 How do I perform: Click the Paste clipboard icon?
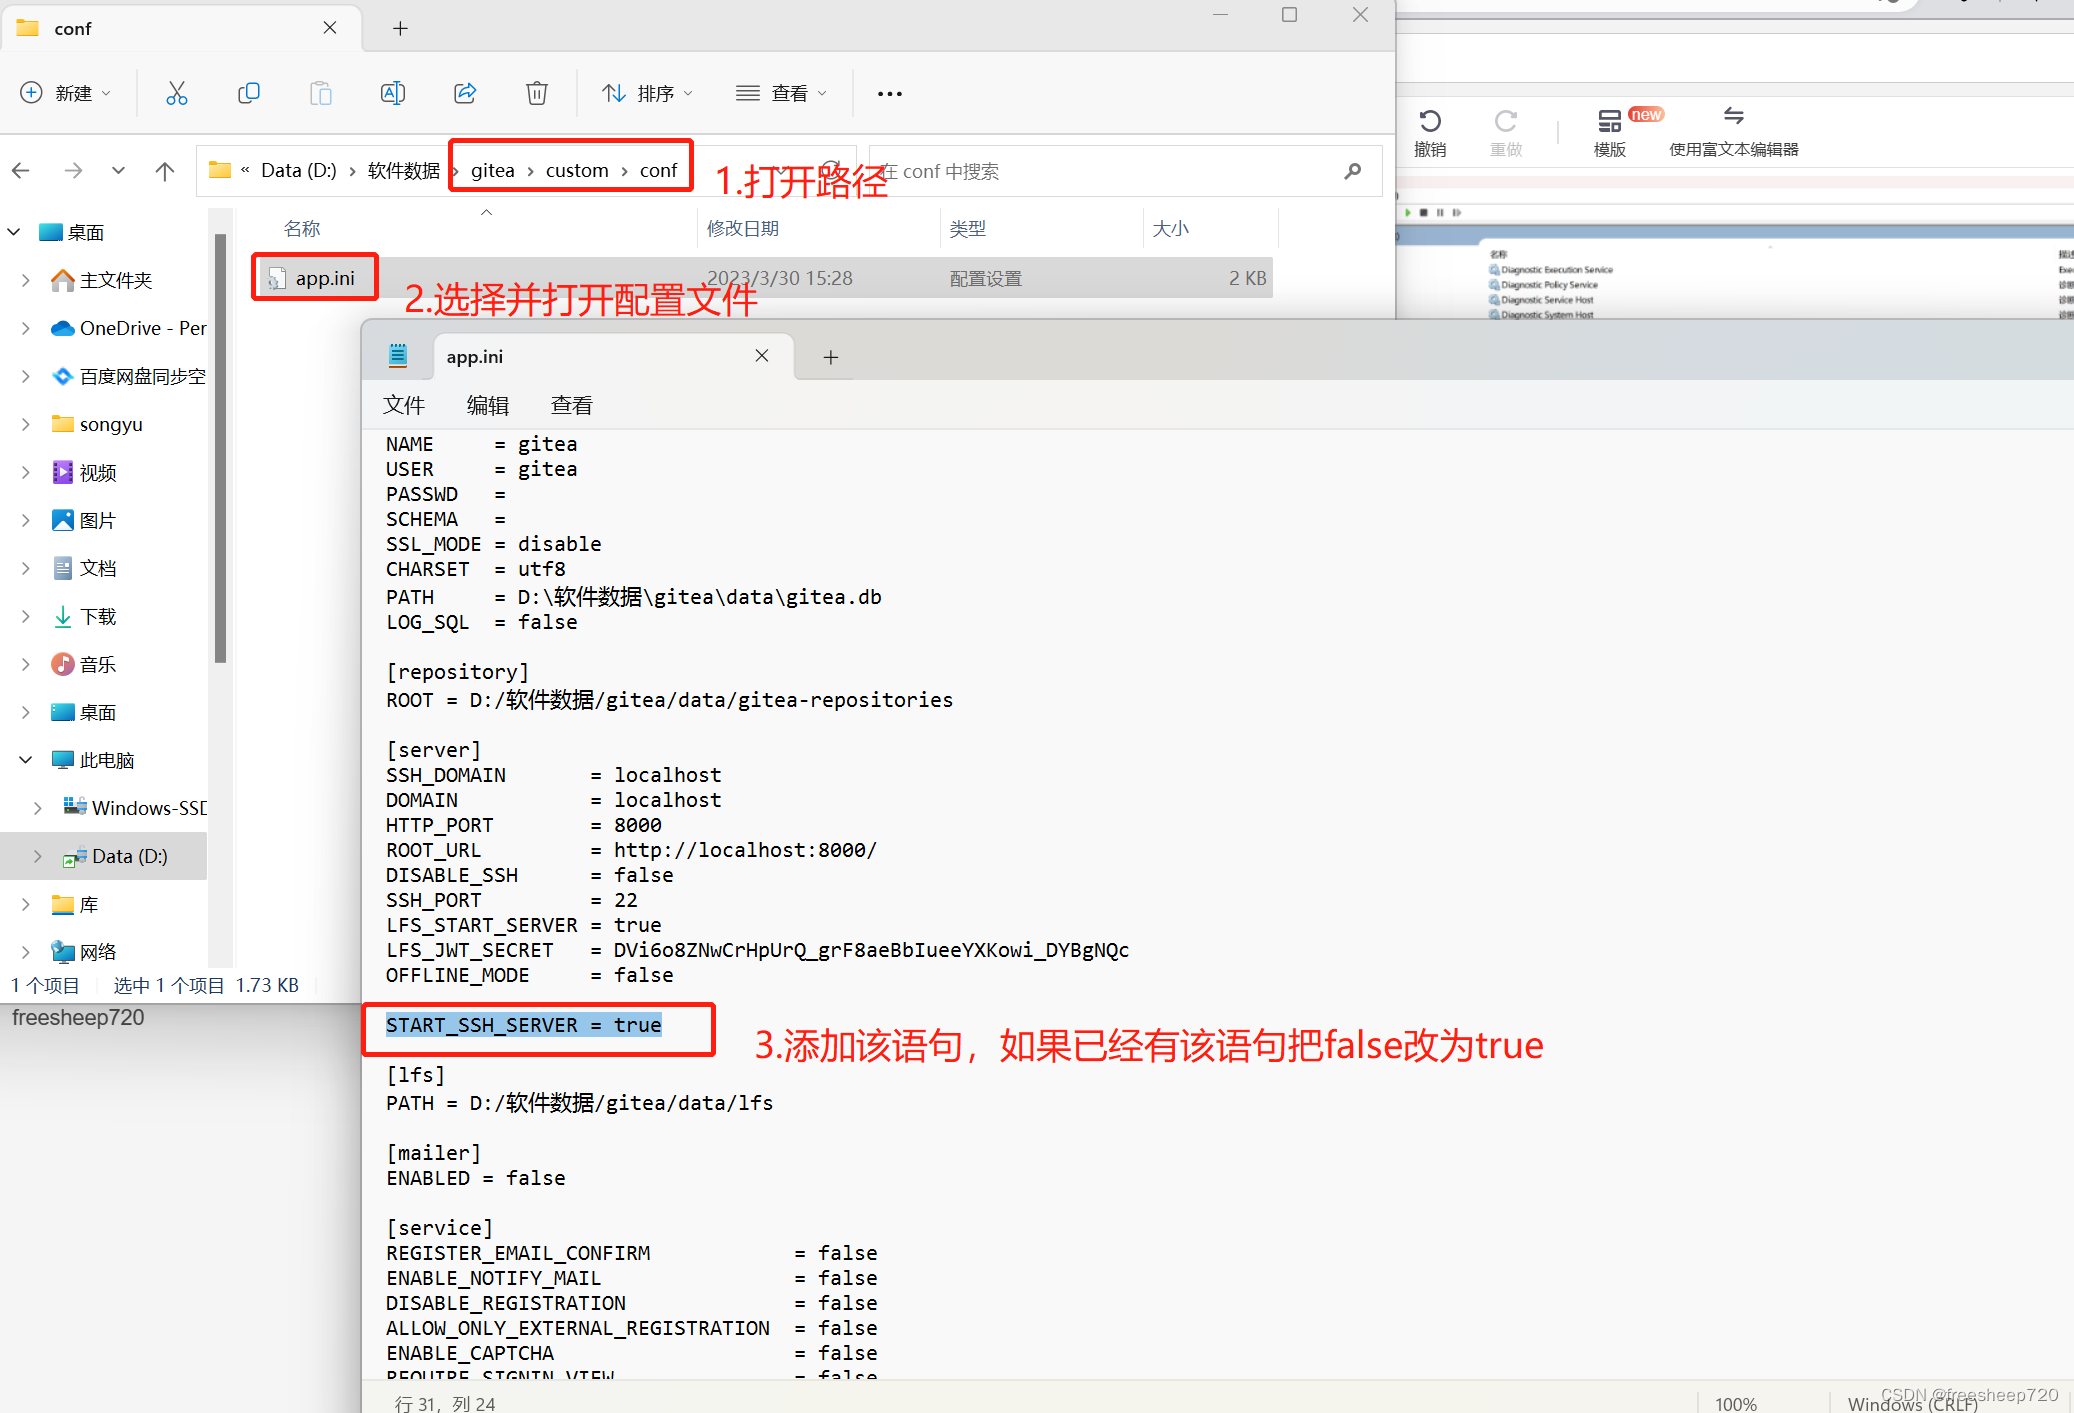tap(321, 93)
